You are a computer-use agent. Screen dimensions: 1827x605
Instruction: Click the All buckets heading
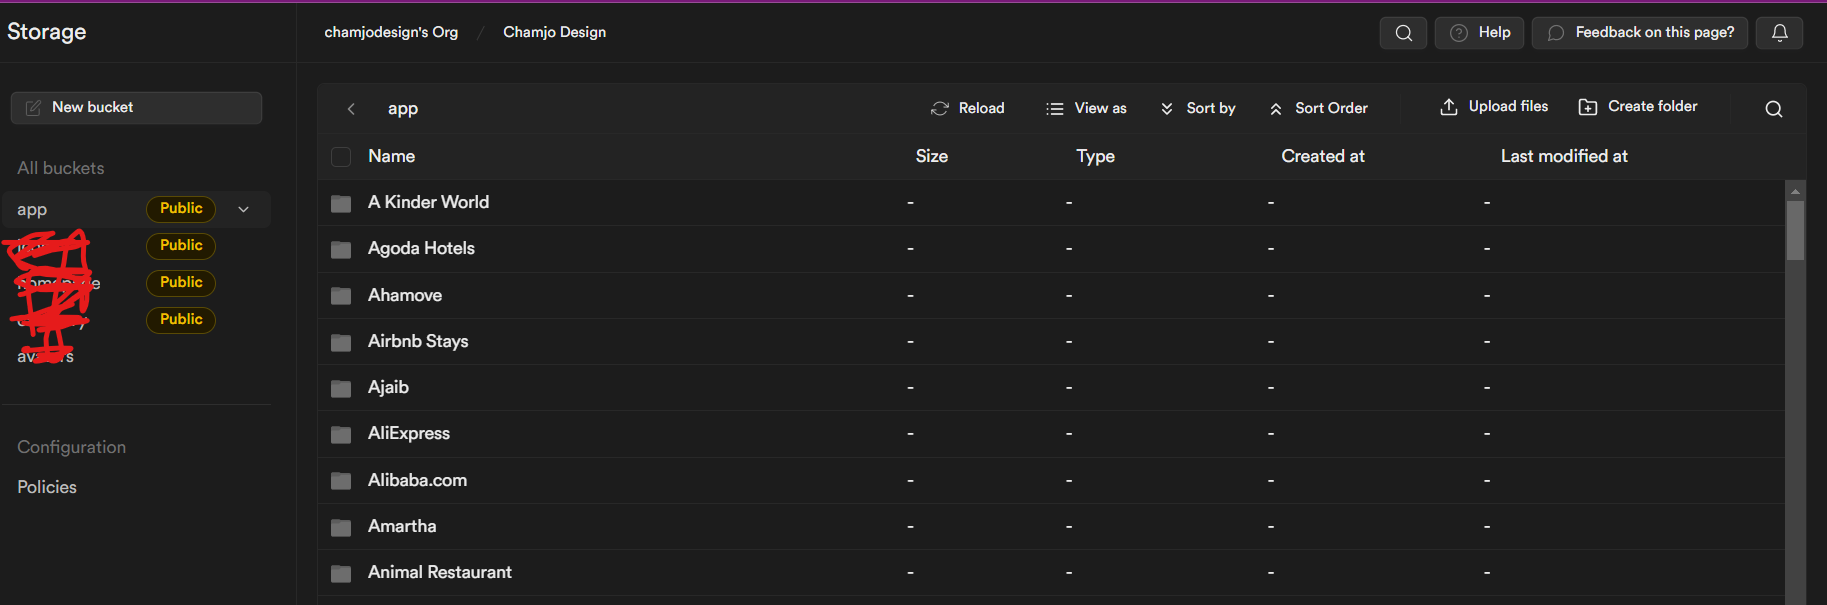[x=61, y=168]
